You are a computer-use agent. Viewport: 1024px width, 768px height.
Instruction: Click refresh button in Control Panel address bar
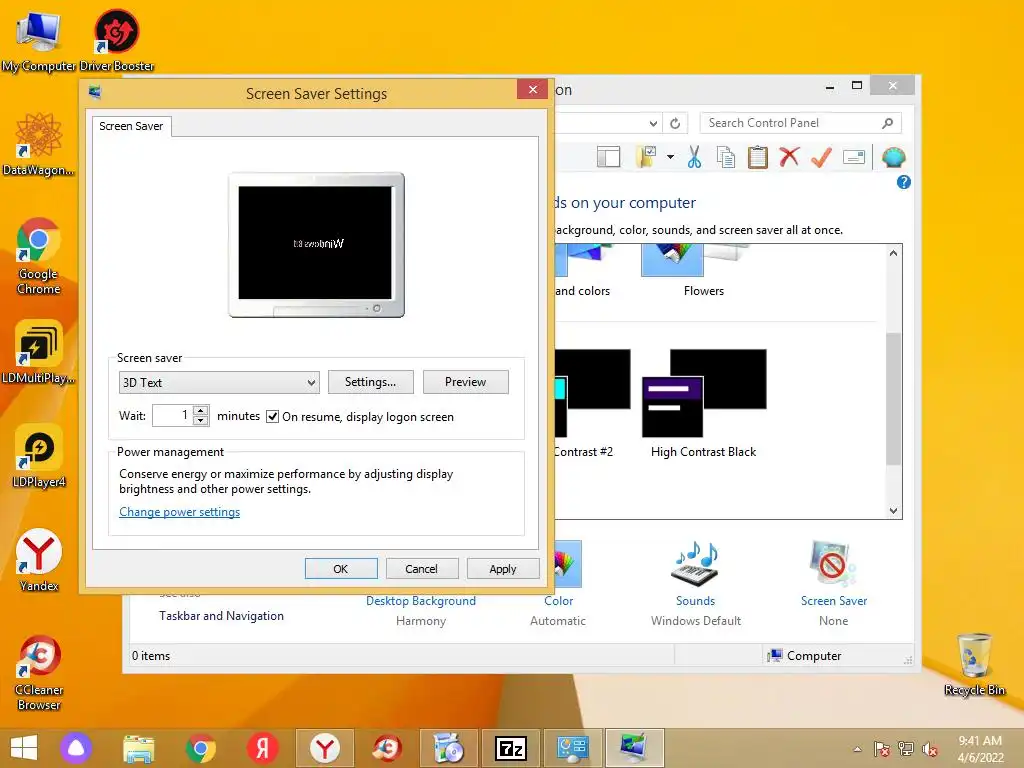pos(675,123)
